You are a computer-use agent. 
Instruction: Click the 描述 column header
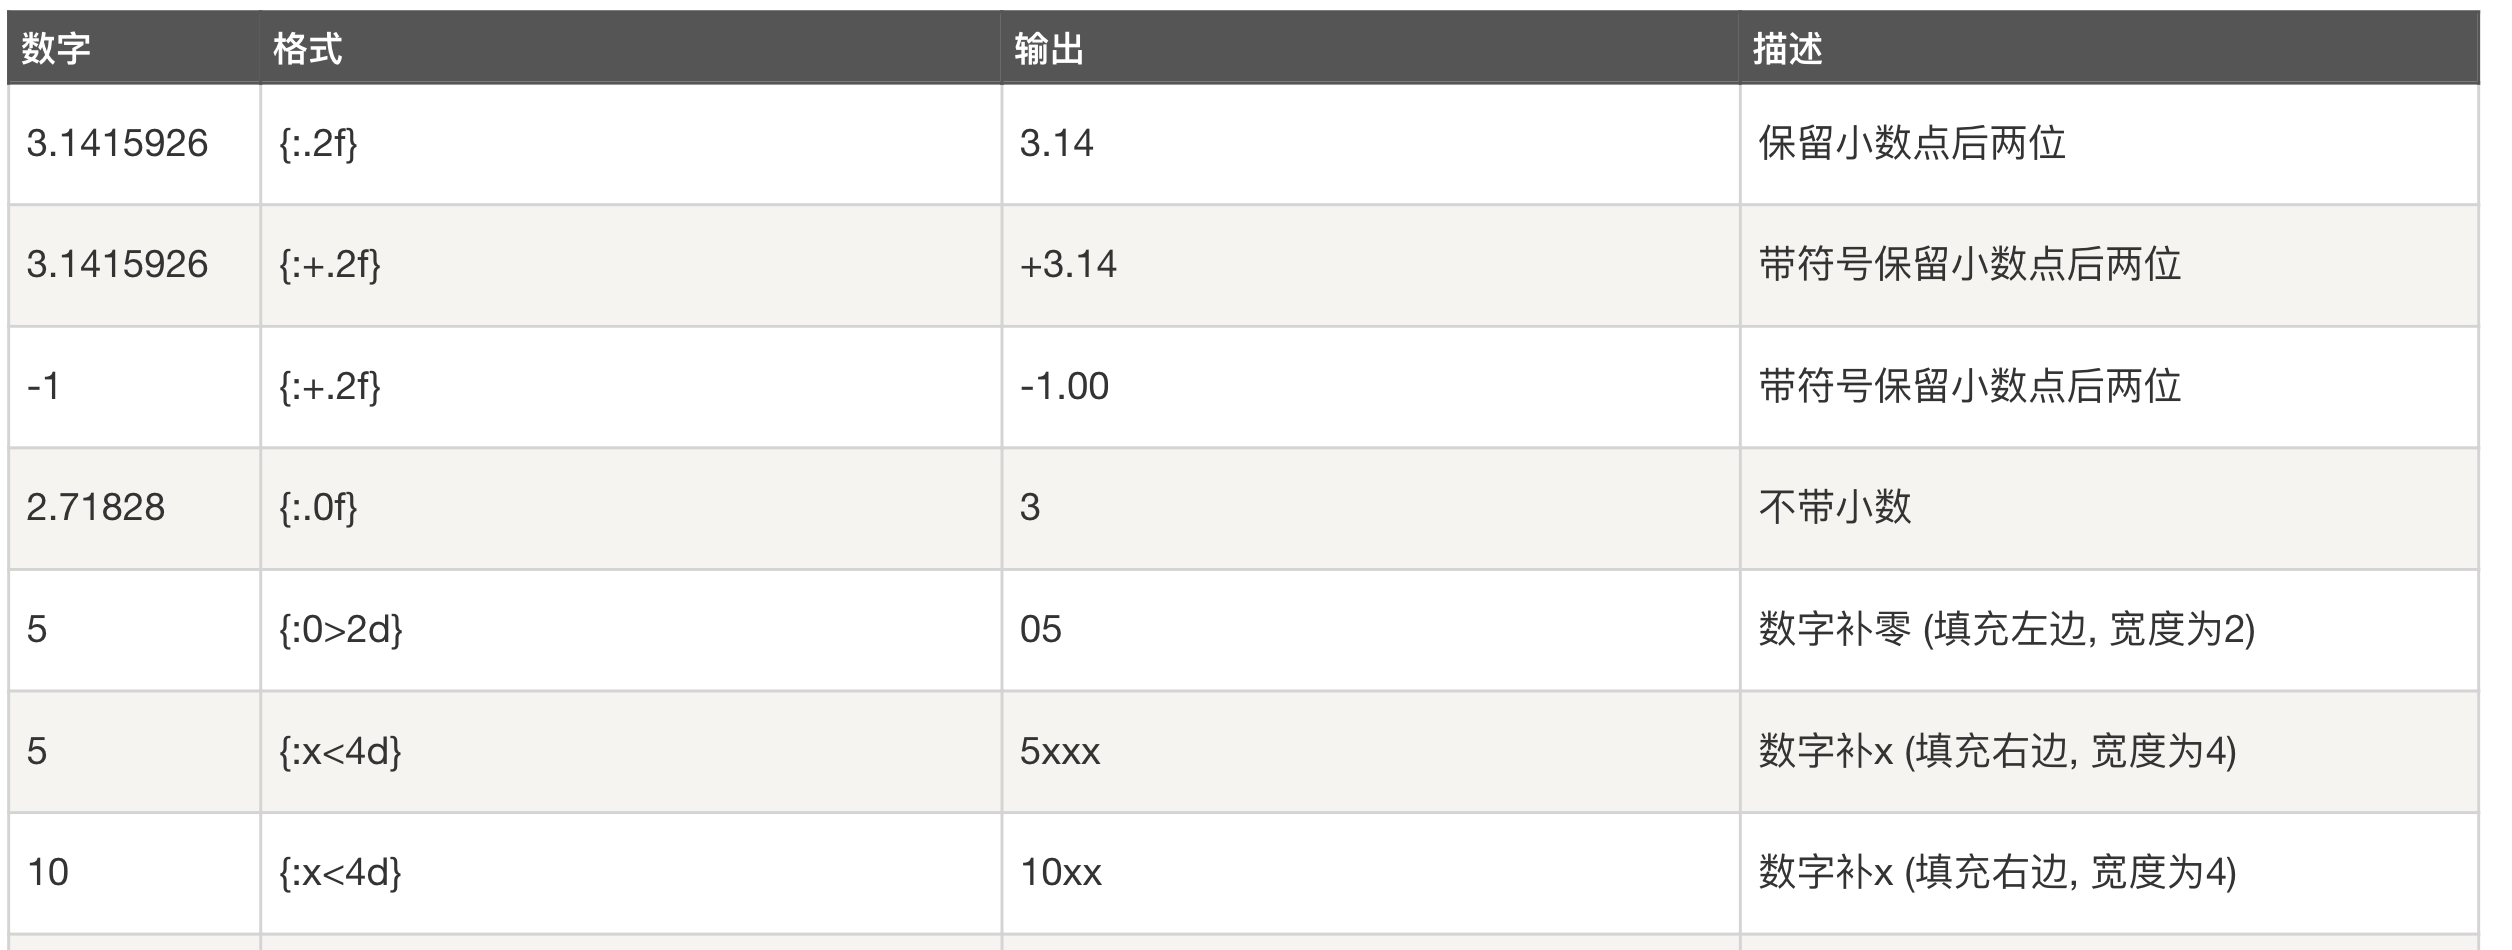[x=1787, y=48]
